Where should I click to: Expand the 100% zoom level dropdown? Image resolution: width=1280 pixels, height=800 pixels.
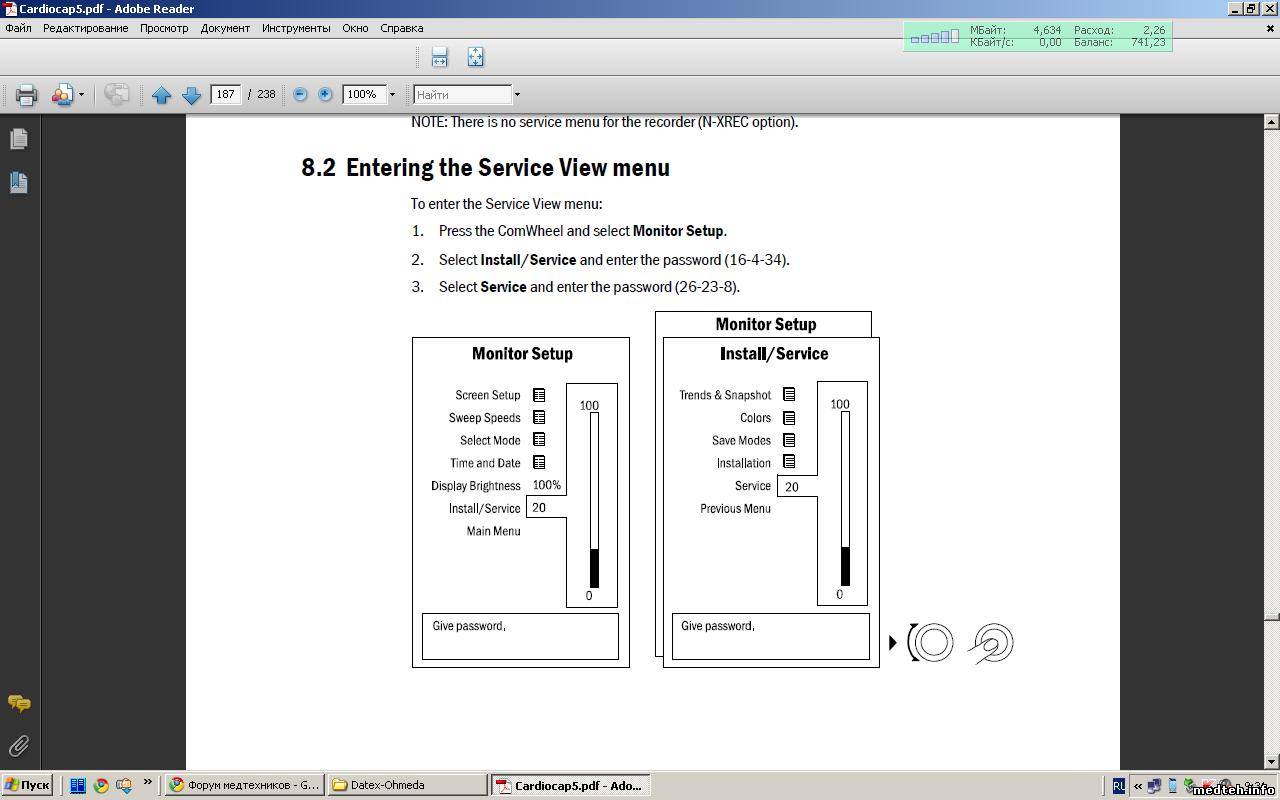point(392,95)
